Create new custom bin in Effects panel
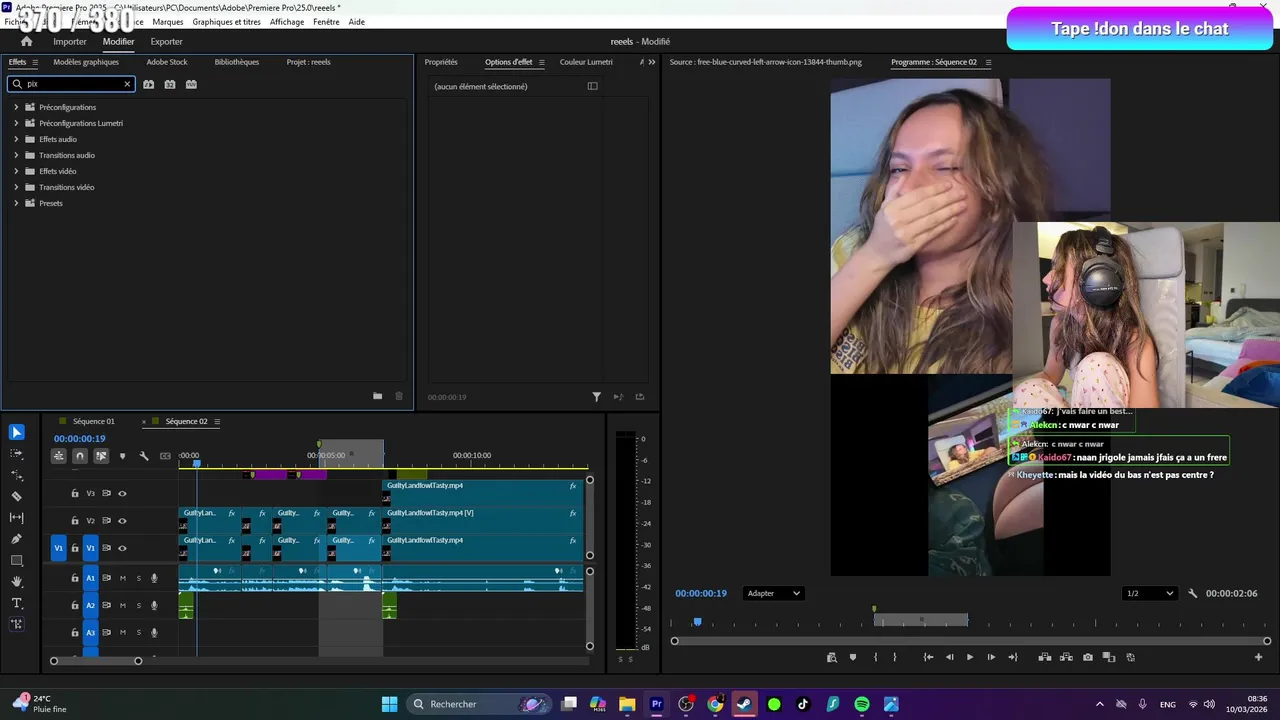Screen dimensions: 1280x720 click(377, 396)
